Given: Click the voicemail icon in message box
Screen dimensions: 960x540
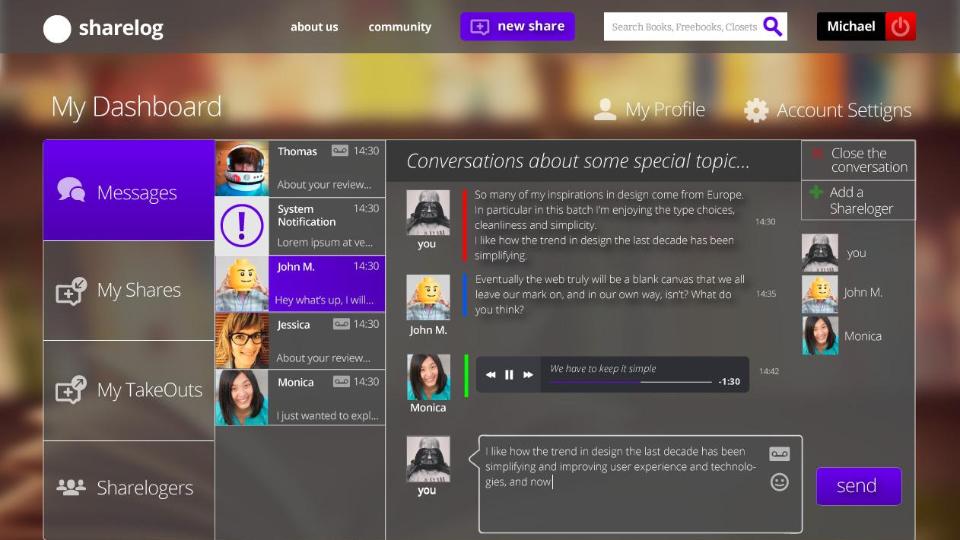Looking at the screenshot, I should 779,454.
